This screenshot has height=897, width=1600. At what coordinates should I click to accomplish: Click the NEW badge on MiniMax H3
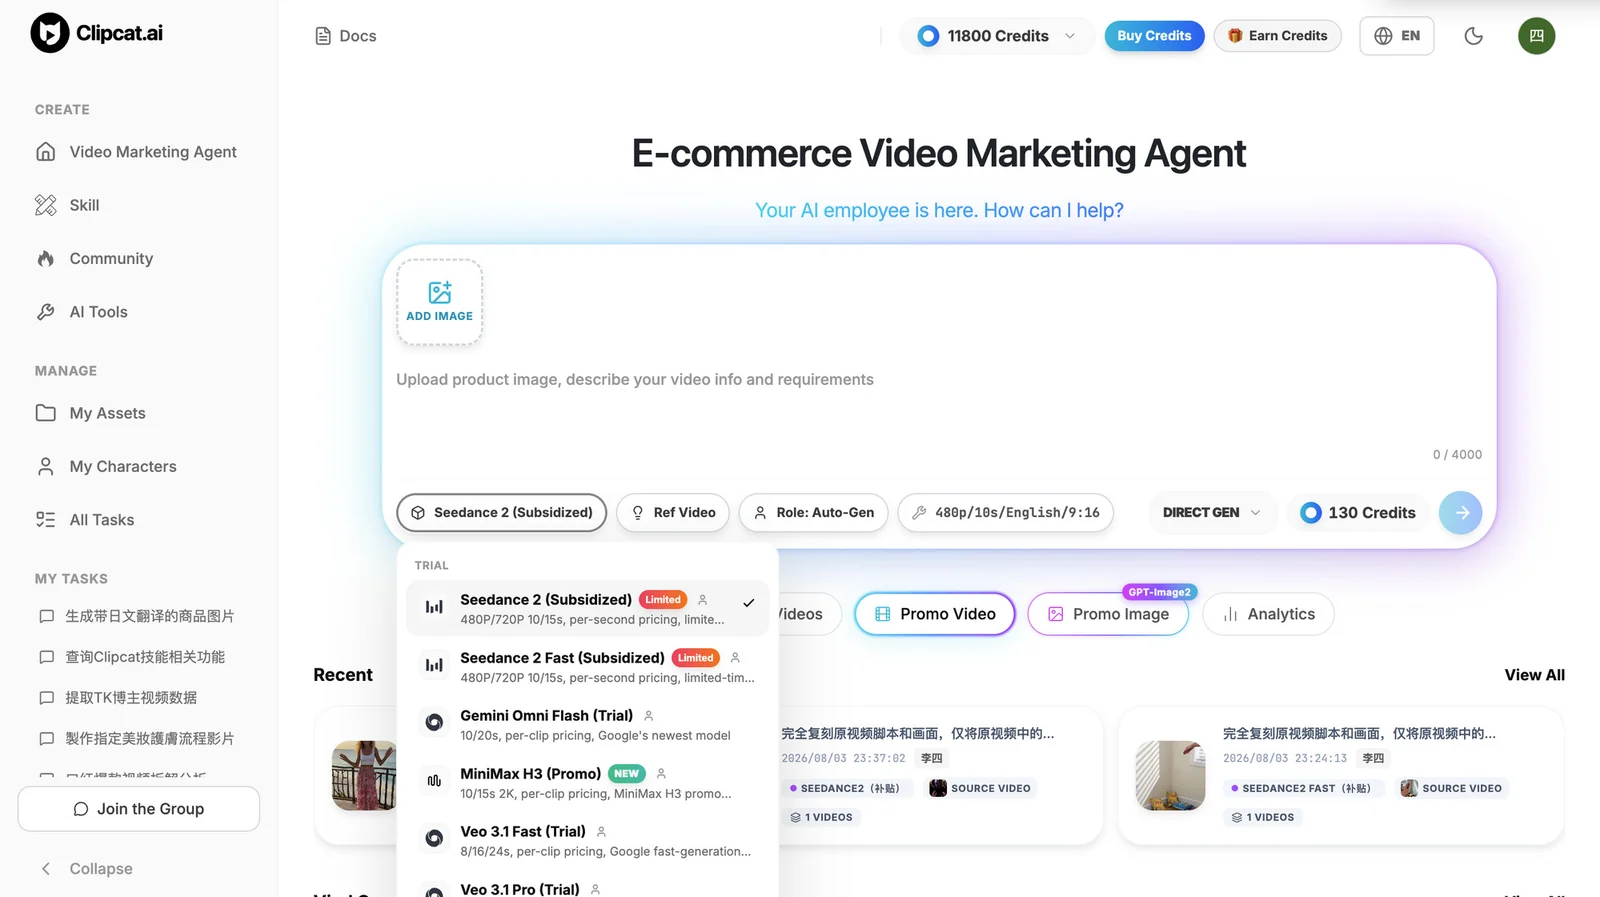(627, 774)
